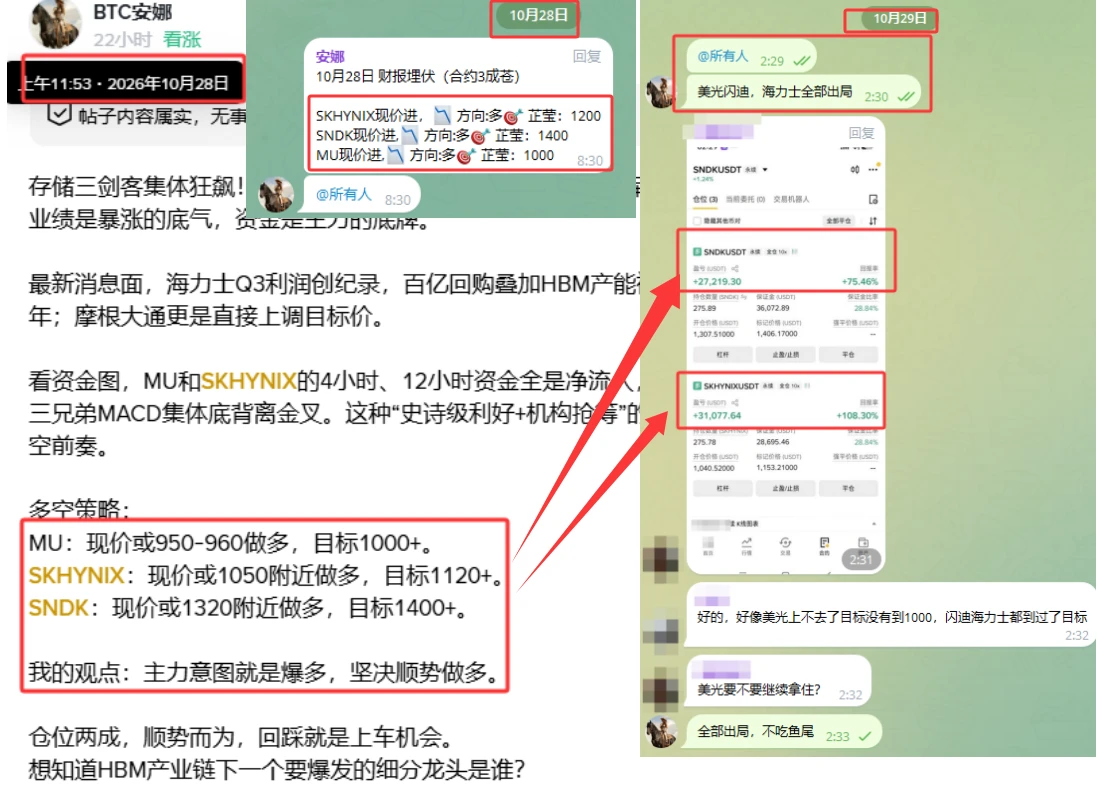Click 止盈/止损 under the SKHYNIXUSDT position
This screenshot has width=1097, height=785.
point(785,488)
